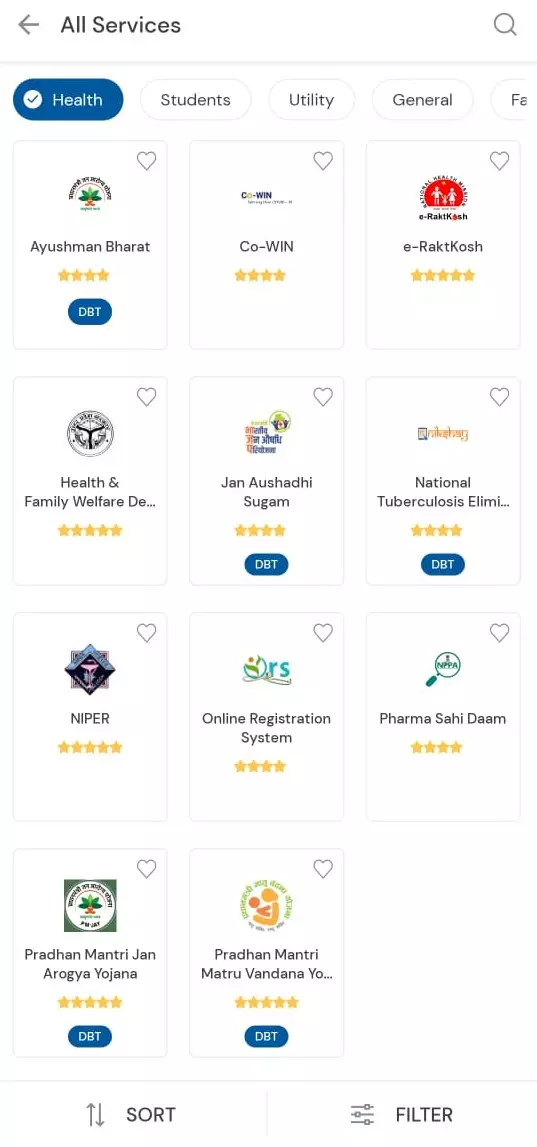The height and width of the screenshot is (1147, 537).
Task: Open Pradhan Mantri Matru Vandana Yojana card
Action: [266, 952]
